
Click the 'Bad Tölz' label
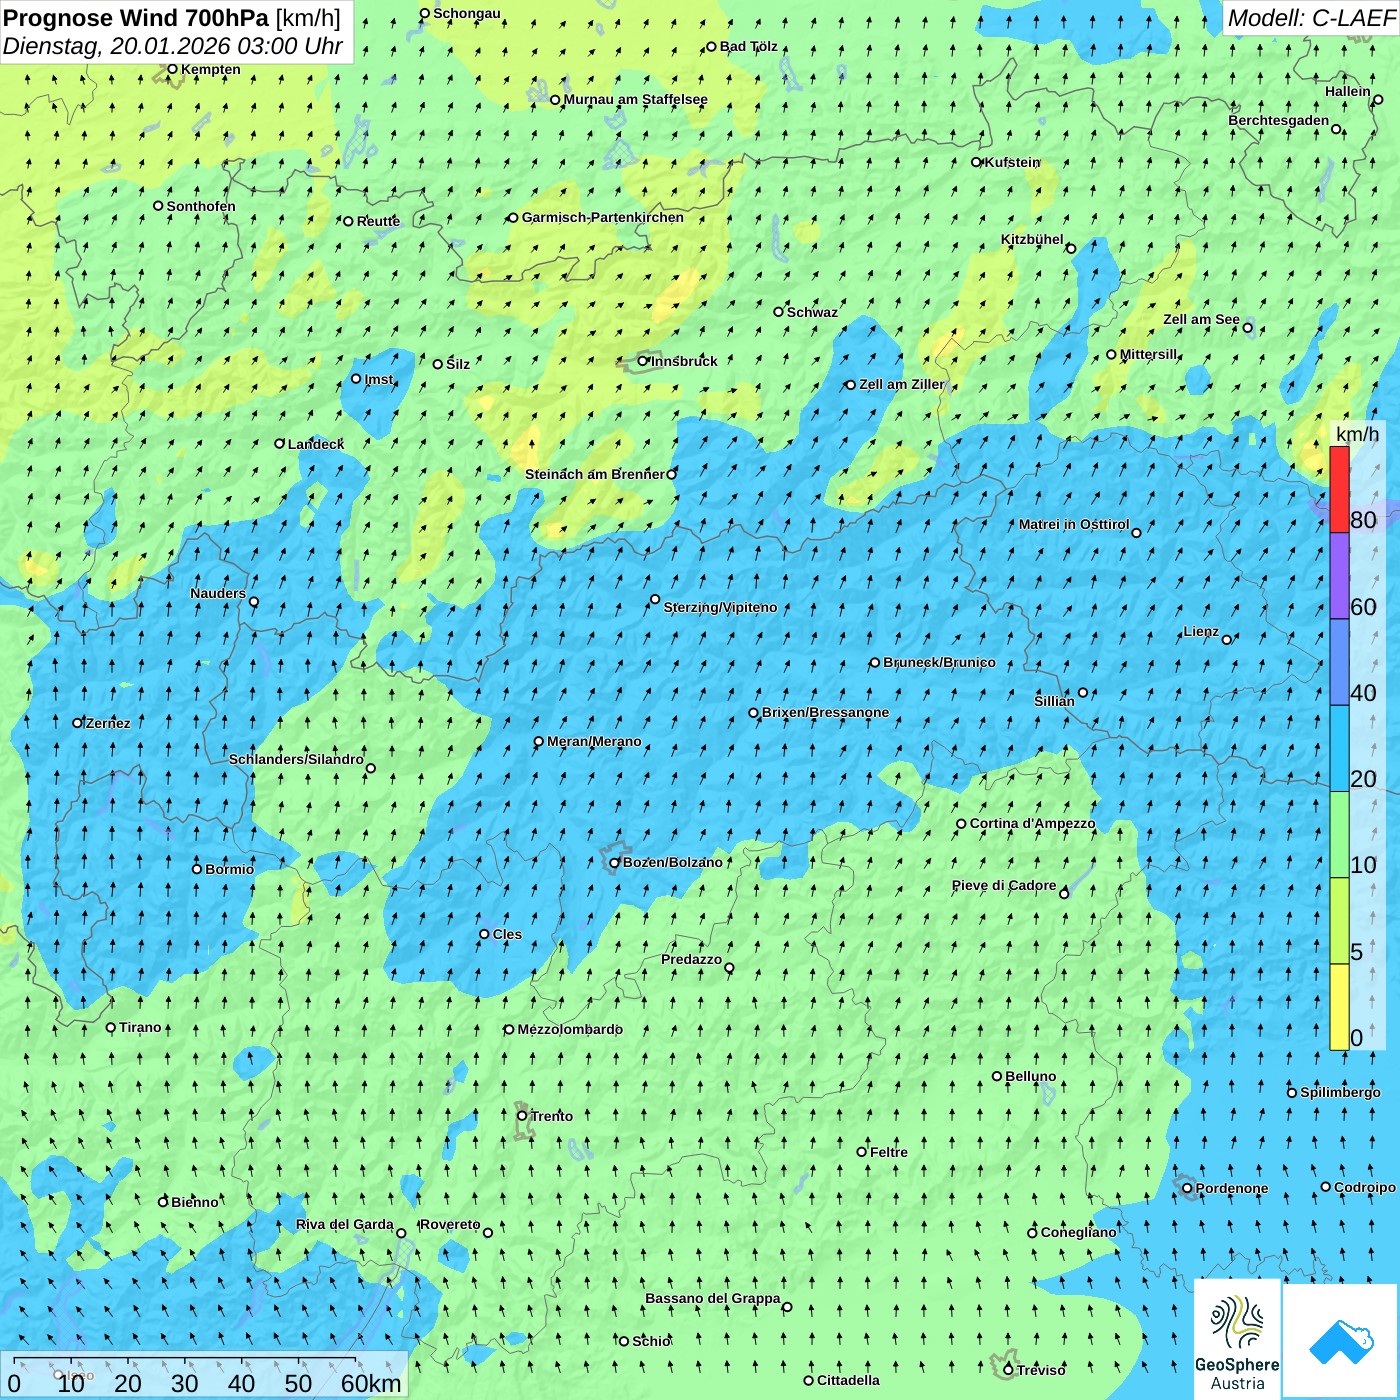pos(748,46)
